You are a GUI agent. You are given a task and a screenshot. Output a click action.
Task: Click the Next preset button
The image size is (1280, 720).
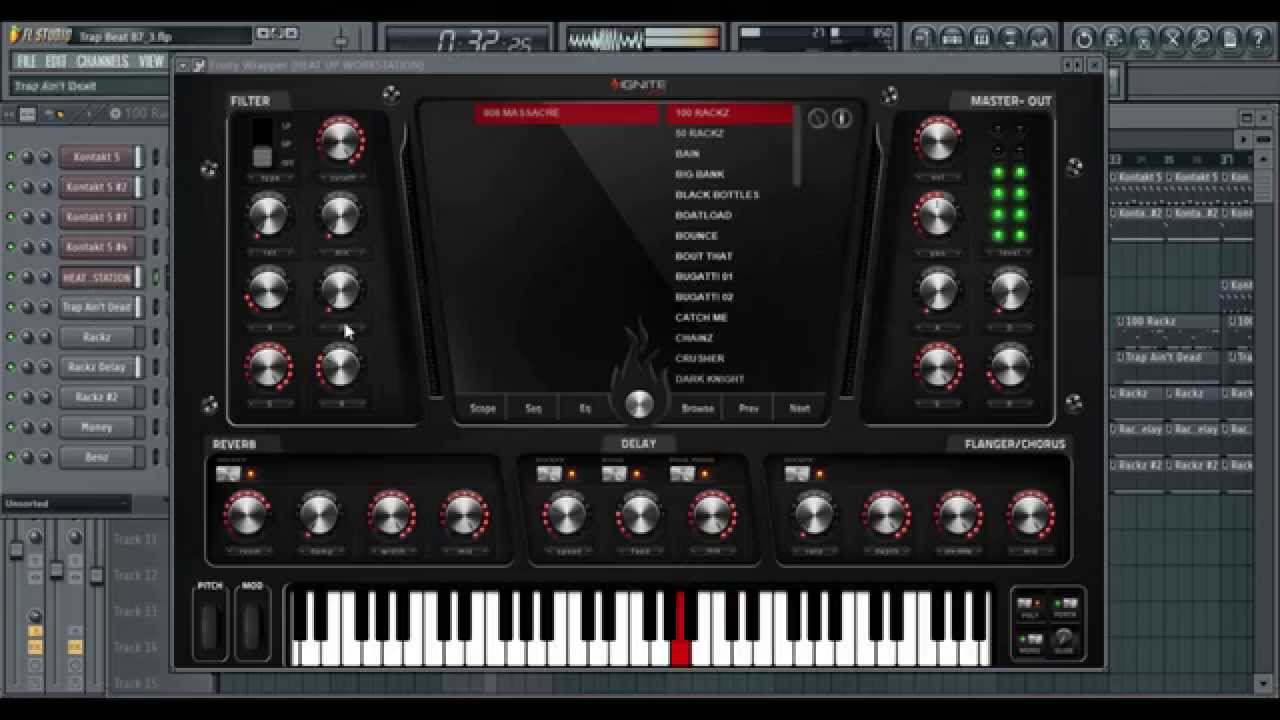[x=799, y=408]
